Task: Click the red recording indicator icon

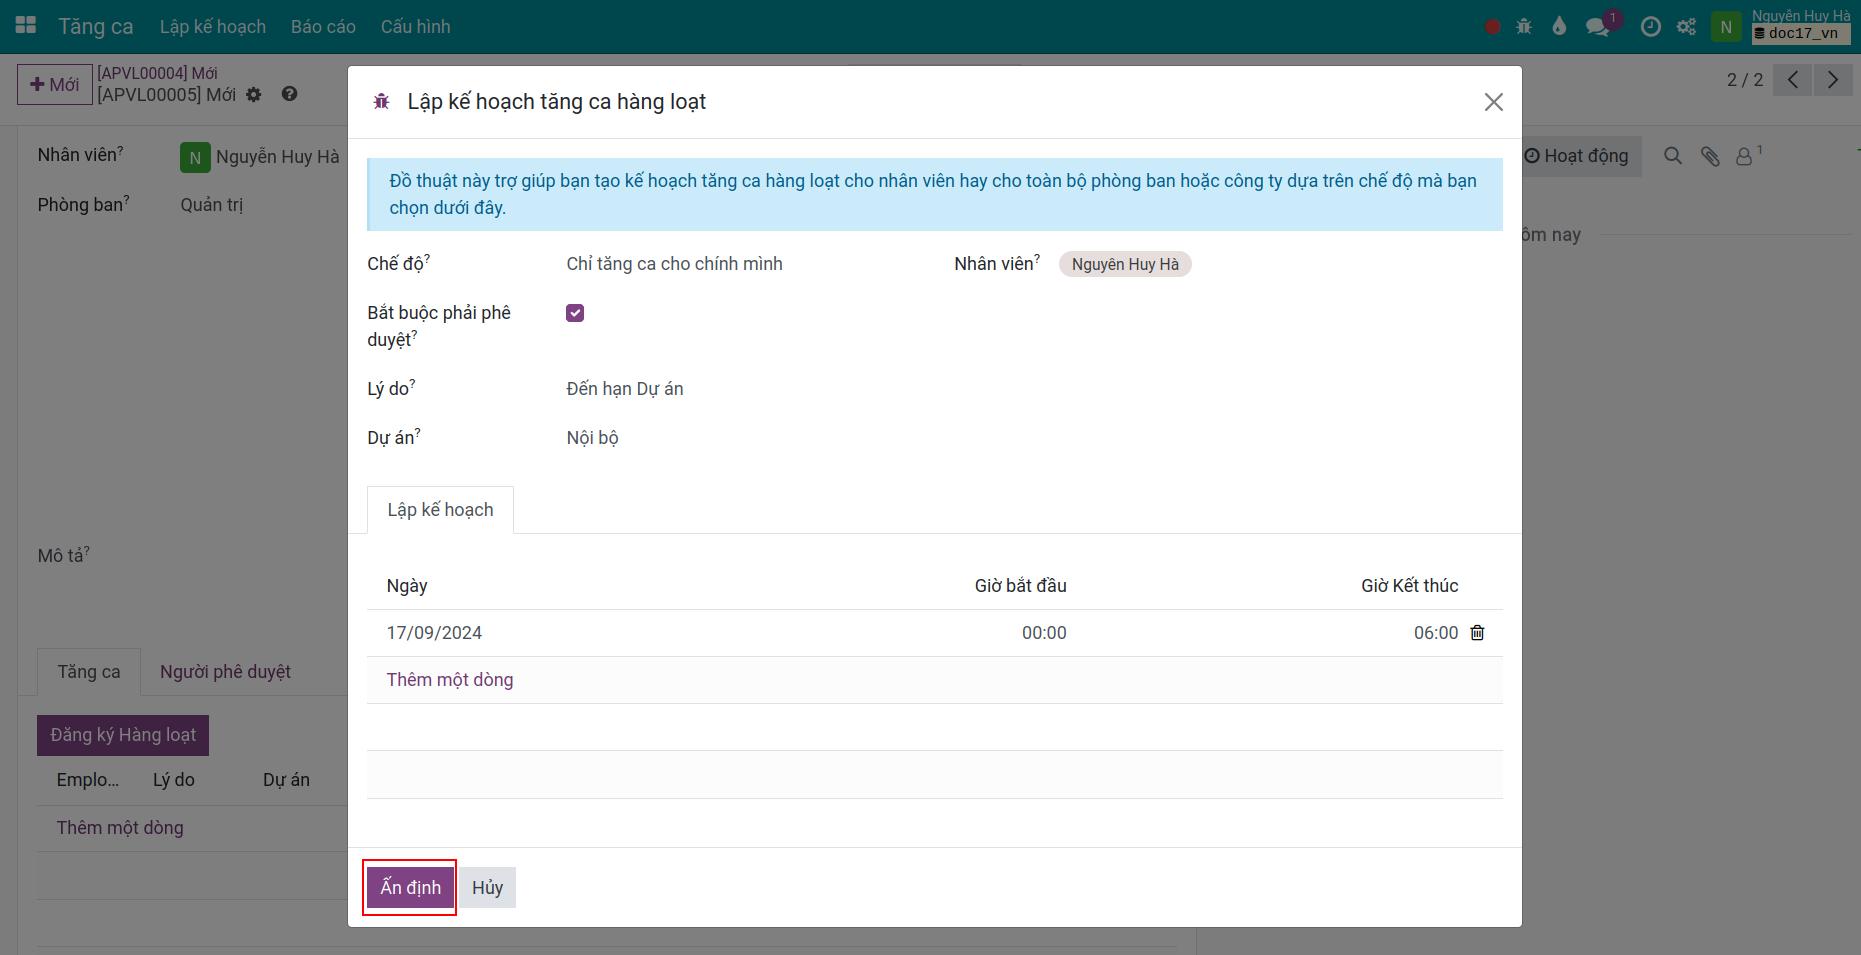Action: 1492,27
